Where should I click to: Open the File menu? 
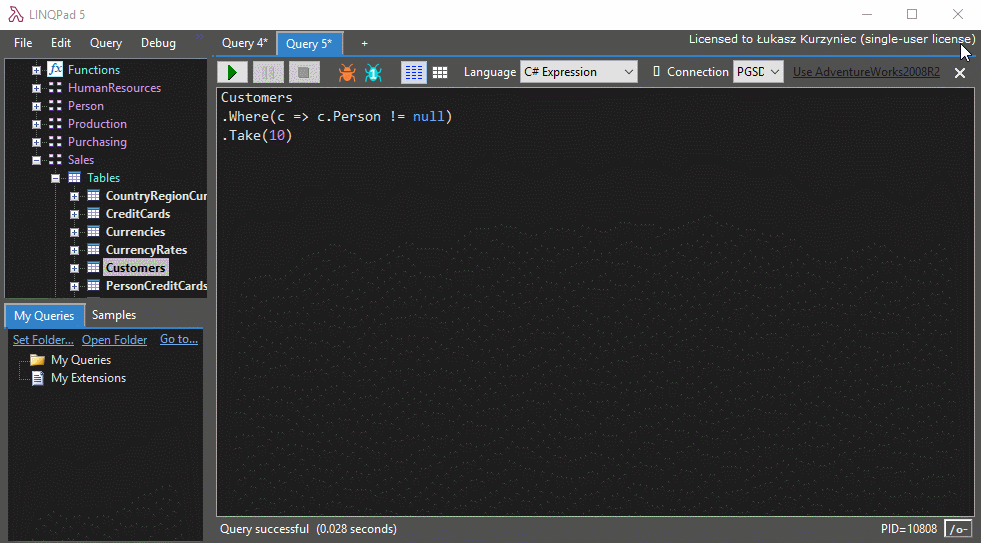click(23, 43)
